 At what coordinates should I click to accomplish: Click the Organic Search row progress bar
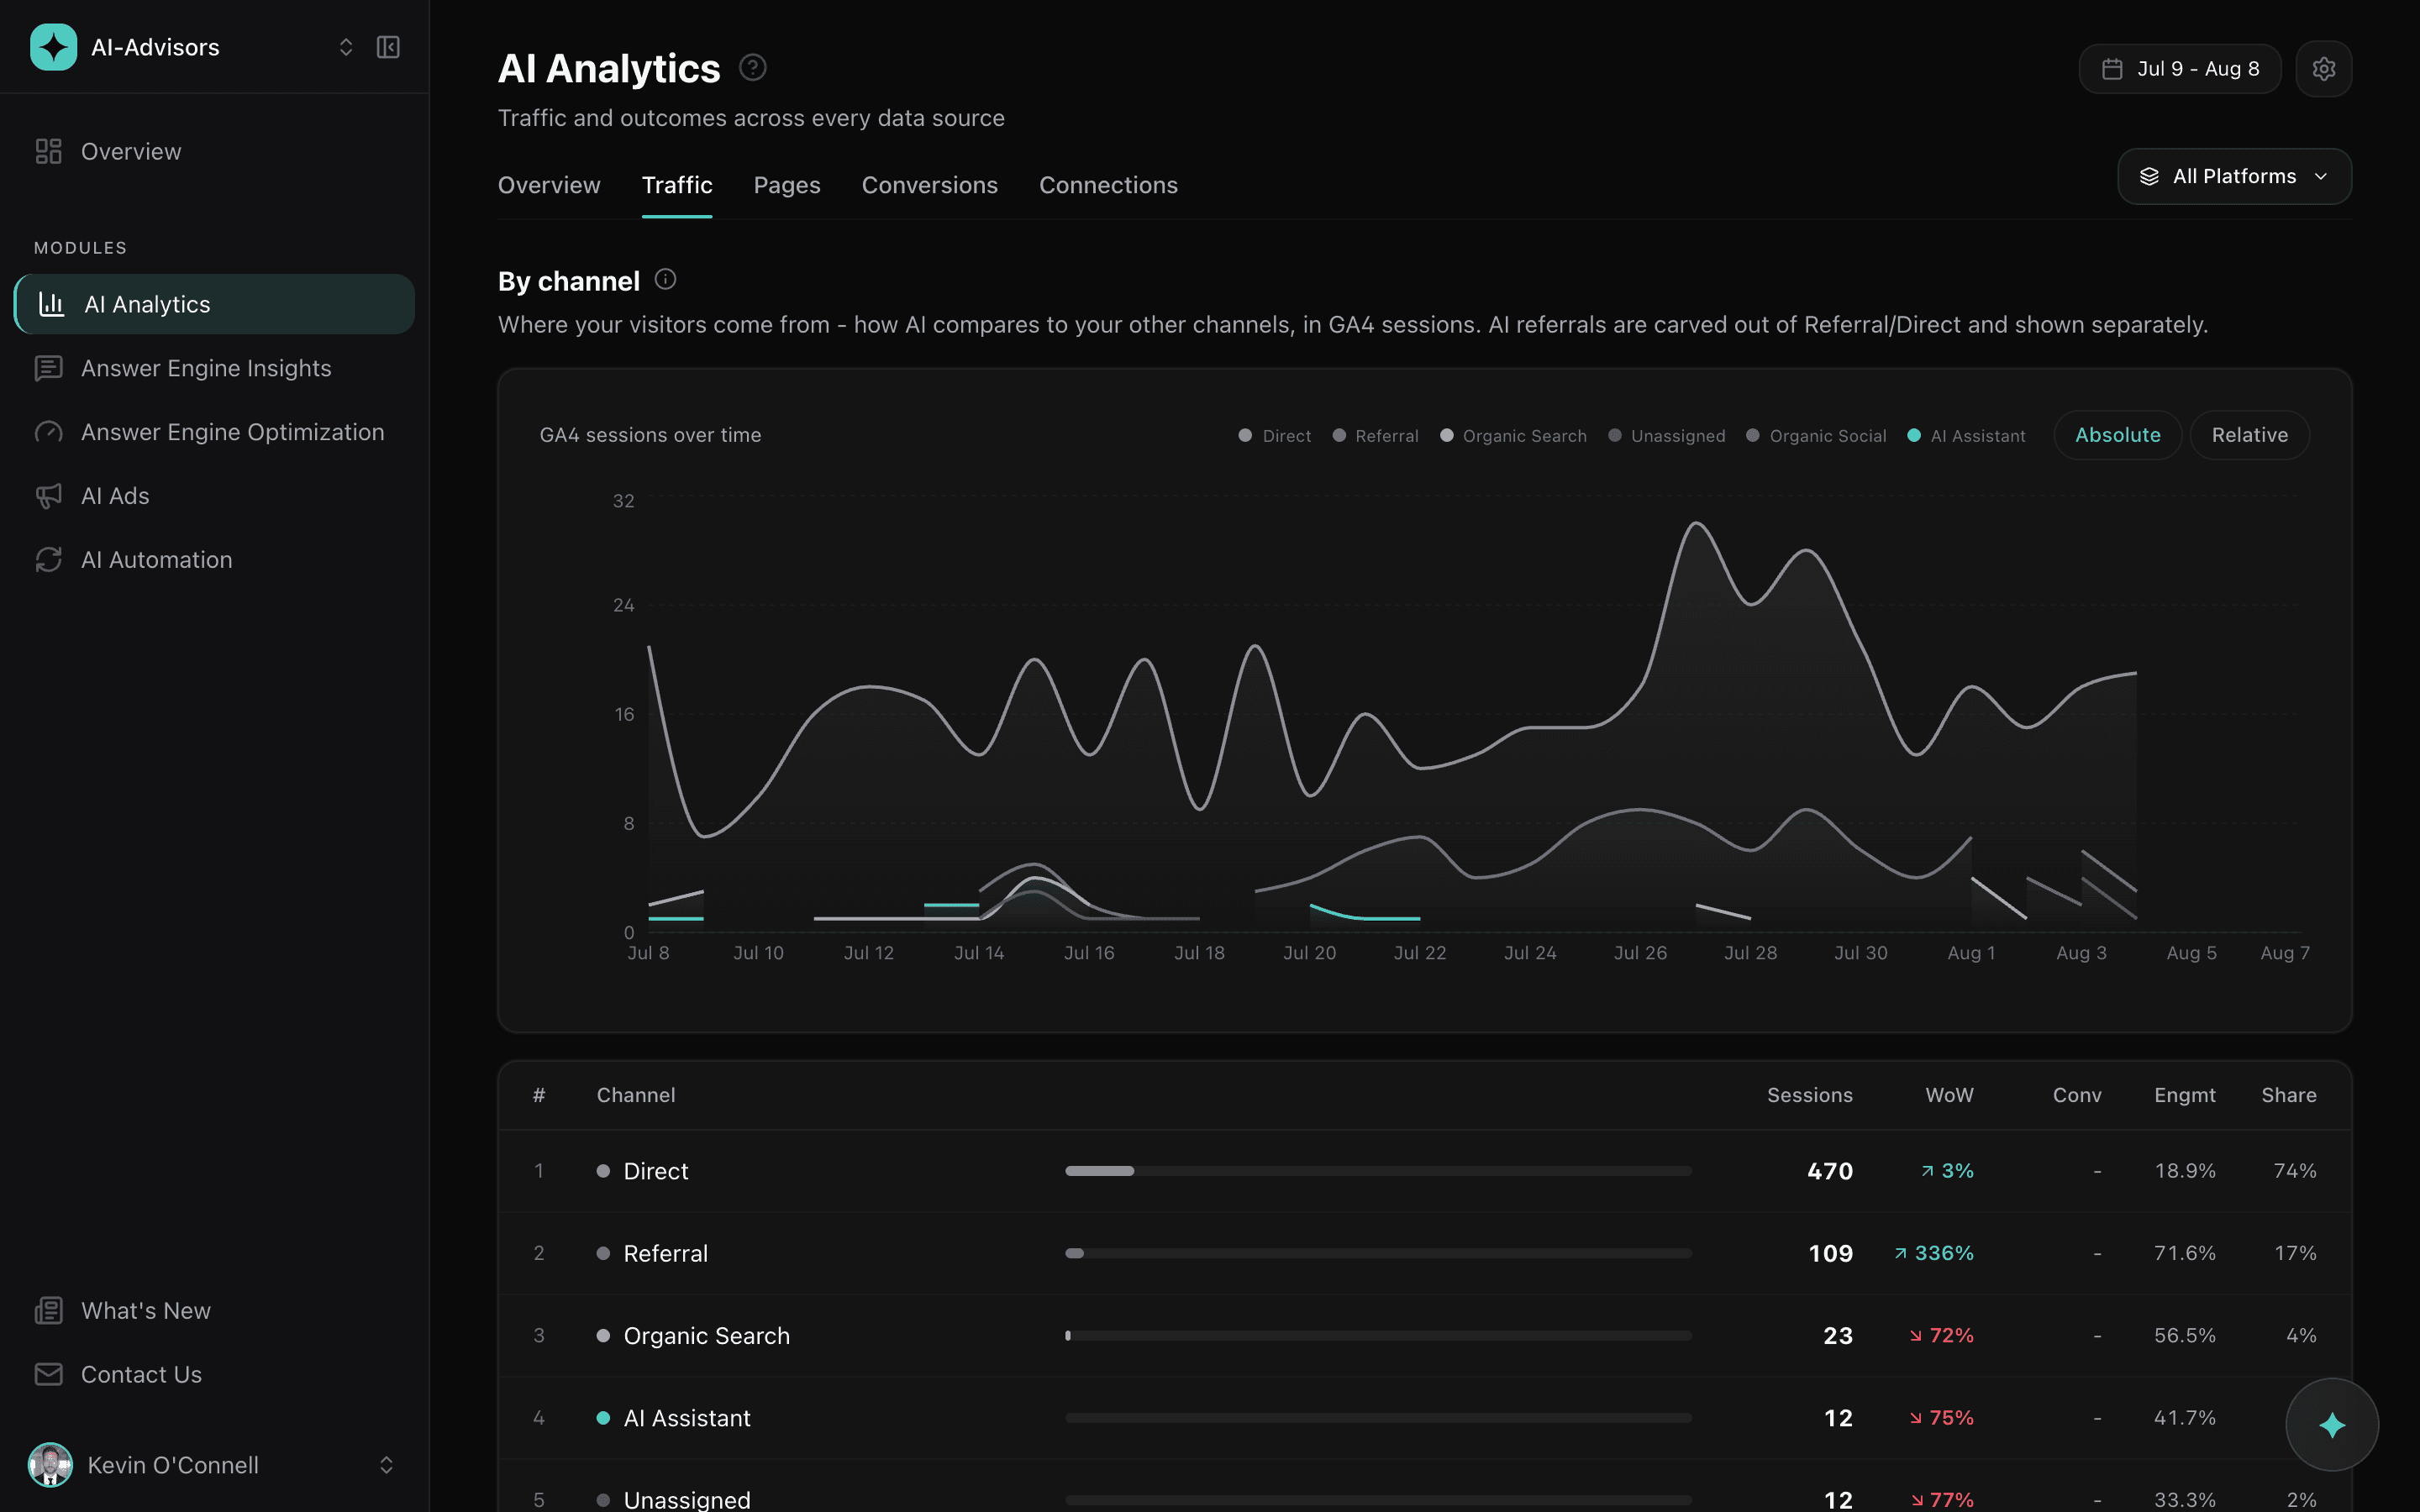pos(1378,1336)
